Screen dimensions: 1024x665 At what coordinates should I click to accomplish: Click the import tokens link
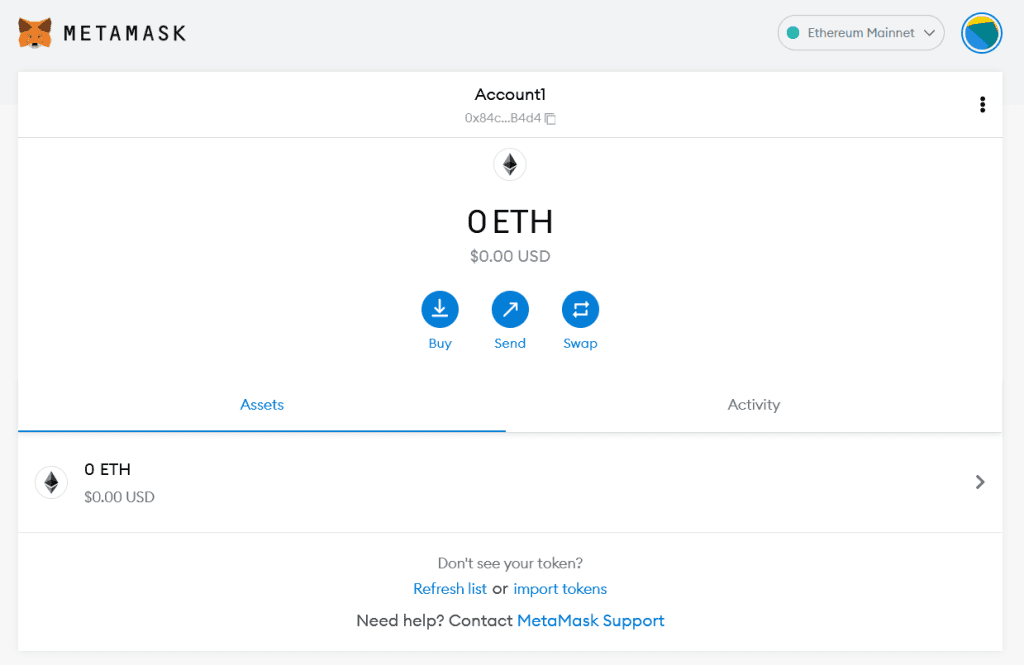[560, 589]
